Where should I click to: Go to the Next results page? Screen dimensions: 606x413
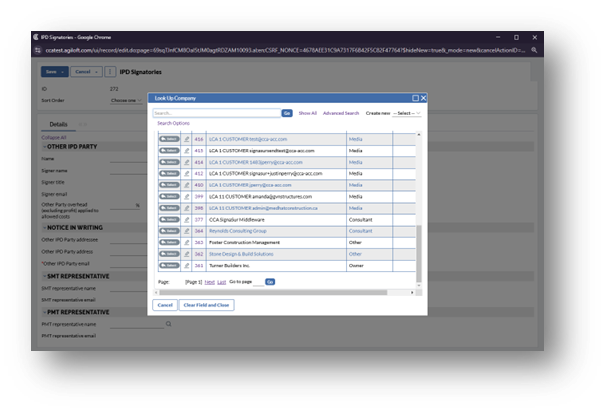click(x=208, y=283)
